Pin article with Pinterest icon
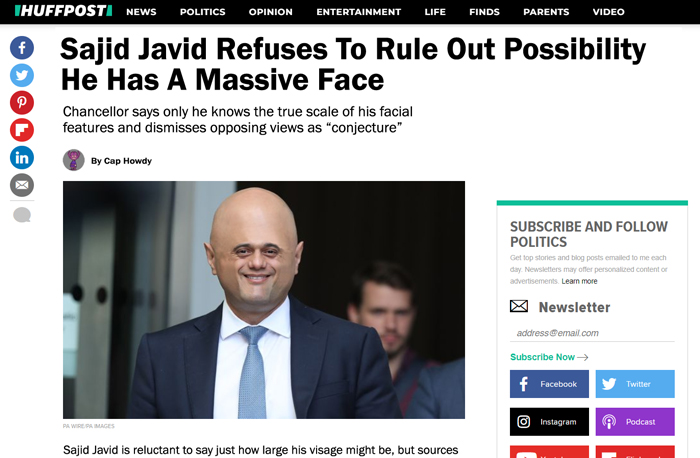 [x=22, y=103]
